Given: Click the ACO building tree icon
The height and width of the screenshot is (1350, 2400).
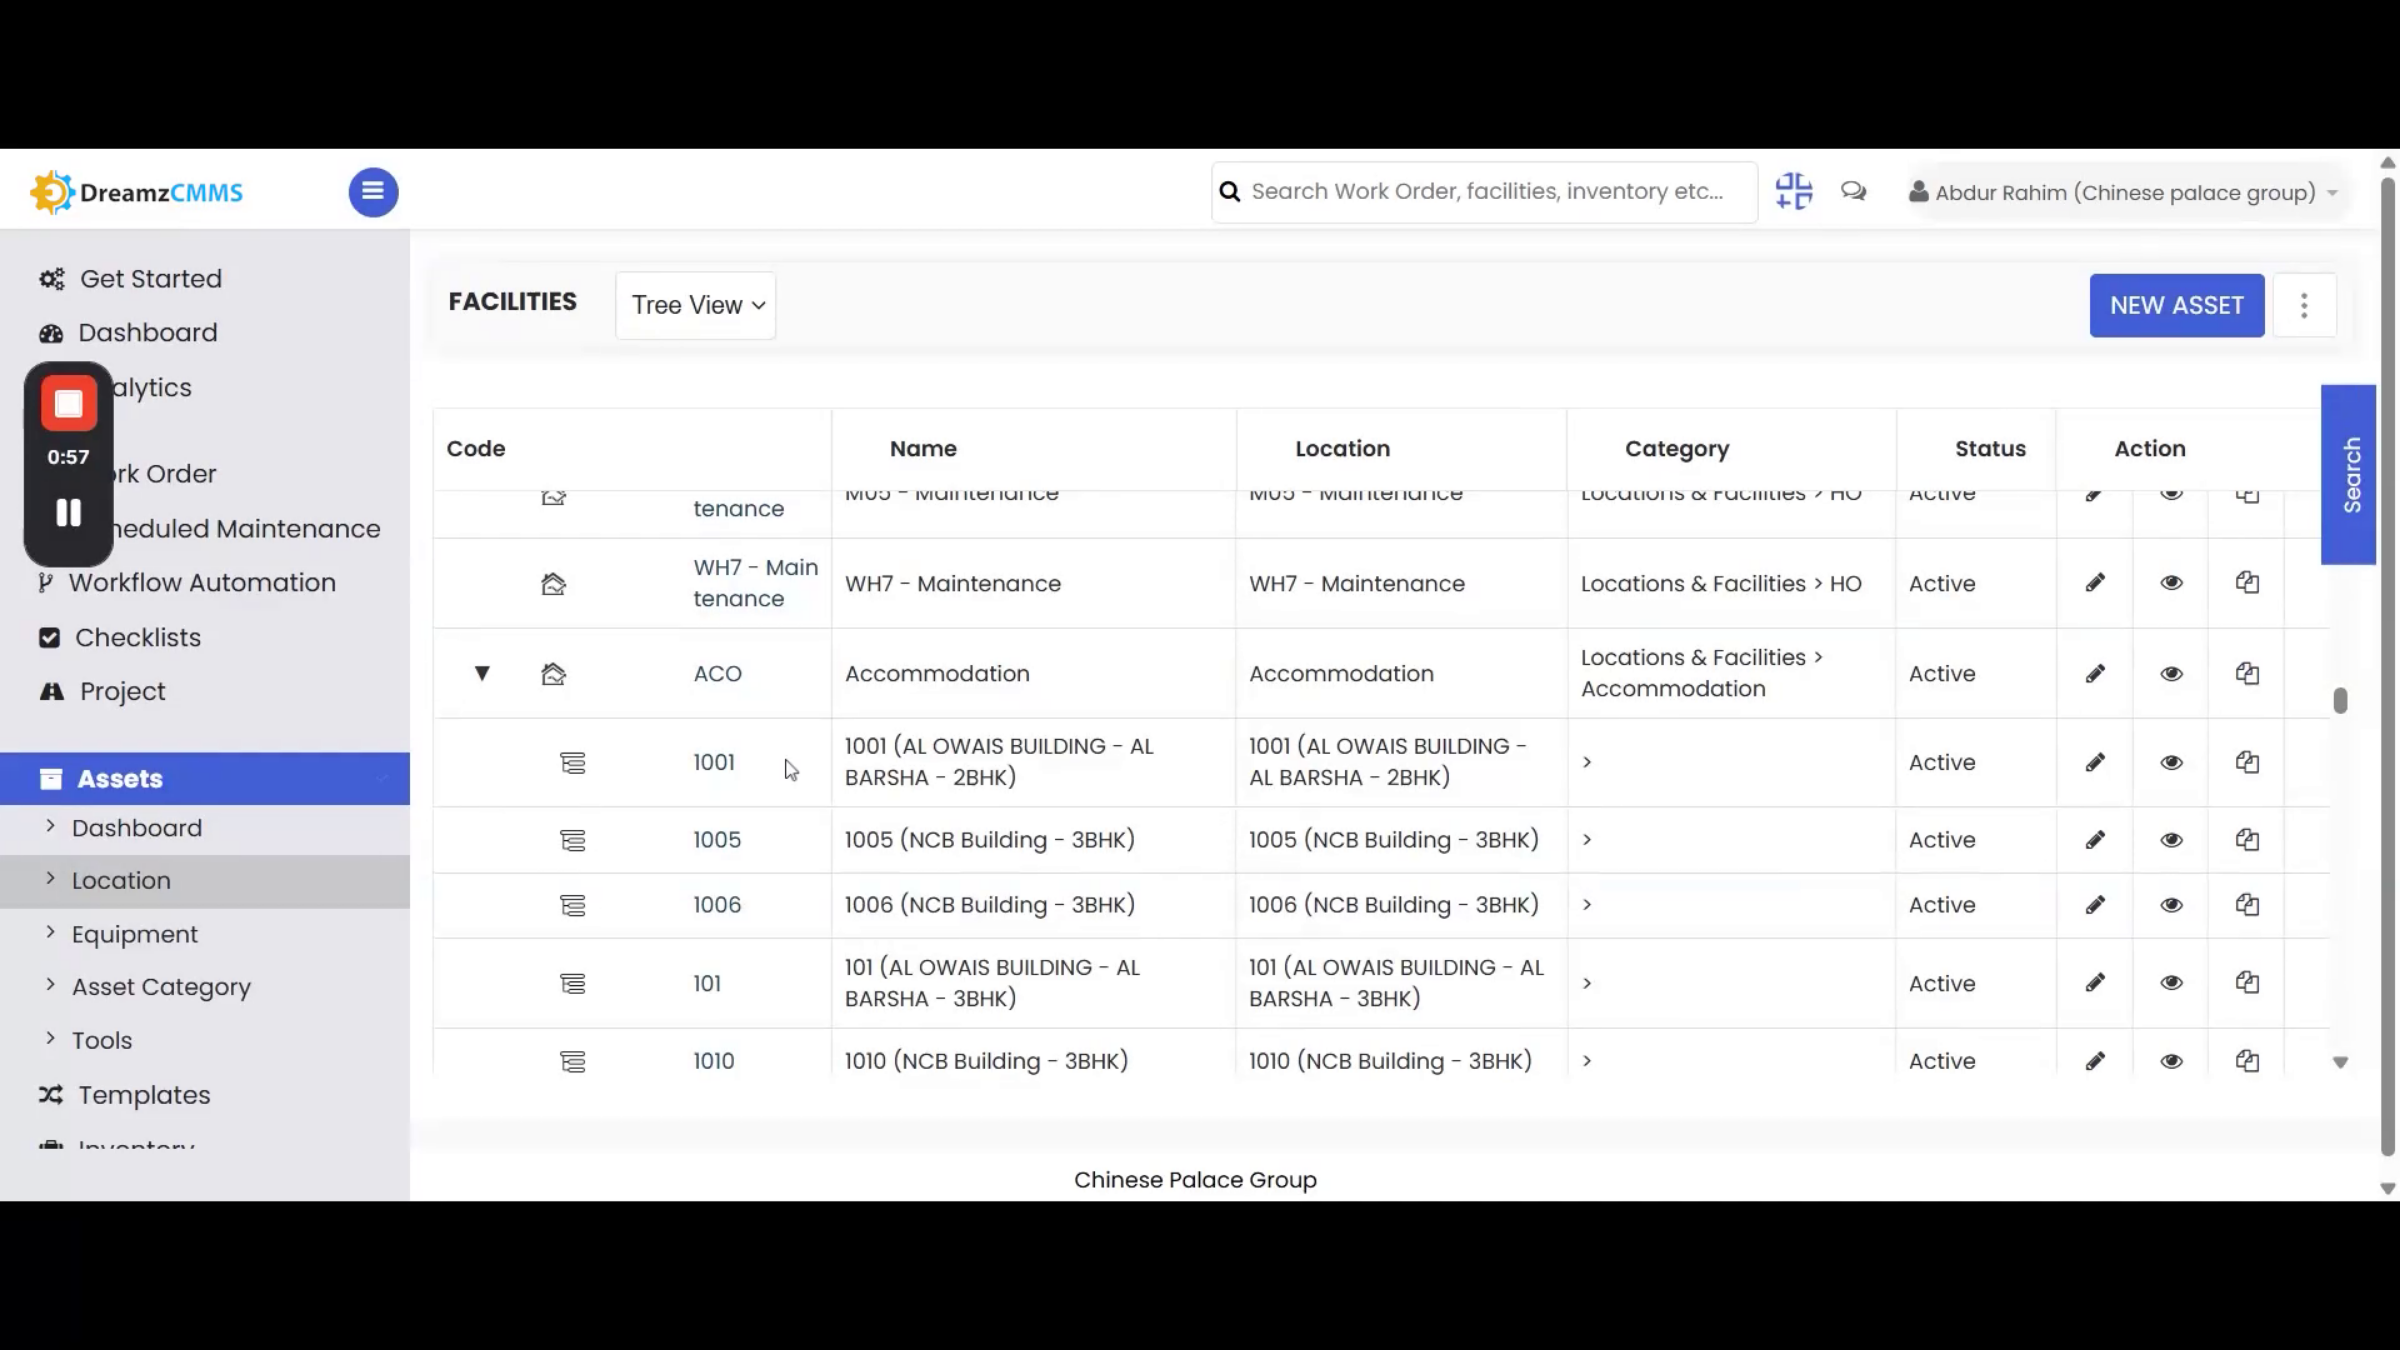Looking at the screenshot, I should (x=553, y=674).
